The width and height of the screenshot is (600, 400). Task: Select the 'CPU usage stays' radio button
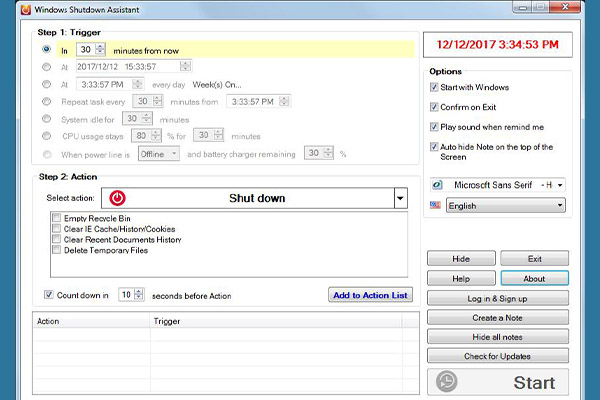46,136
